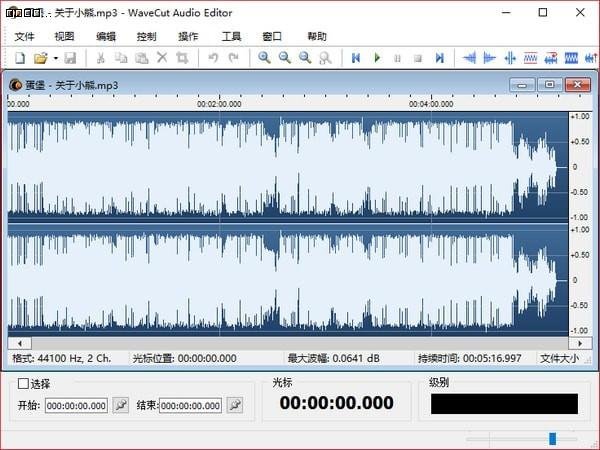Create a new file with toolbar icon

pyautogui.click(x=20, y=58)
